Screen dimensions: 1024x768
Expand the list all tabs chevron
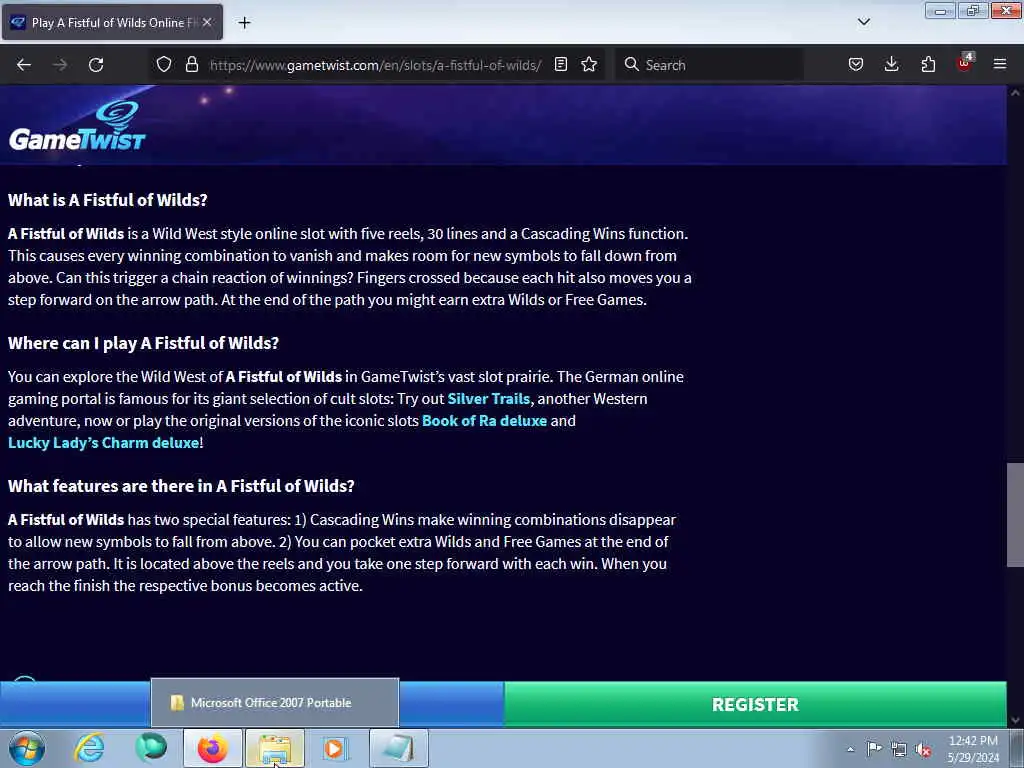[x=863, y=22]
